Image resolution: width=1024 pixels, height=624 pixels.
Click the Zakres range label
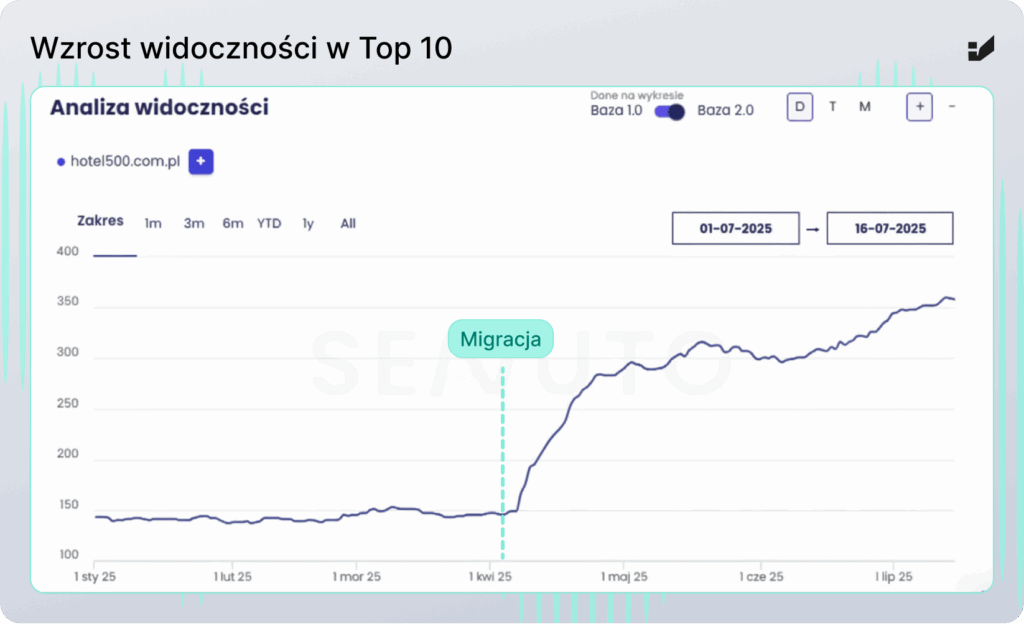point(100,221)
